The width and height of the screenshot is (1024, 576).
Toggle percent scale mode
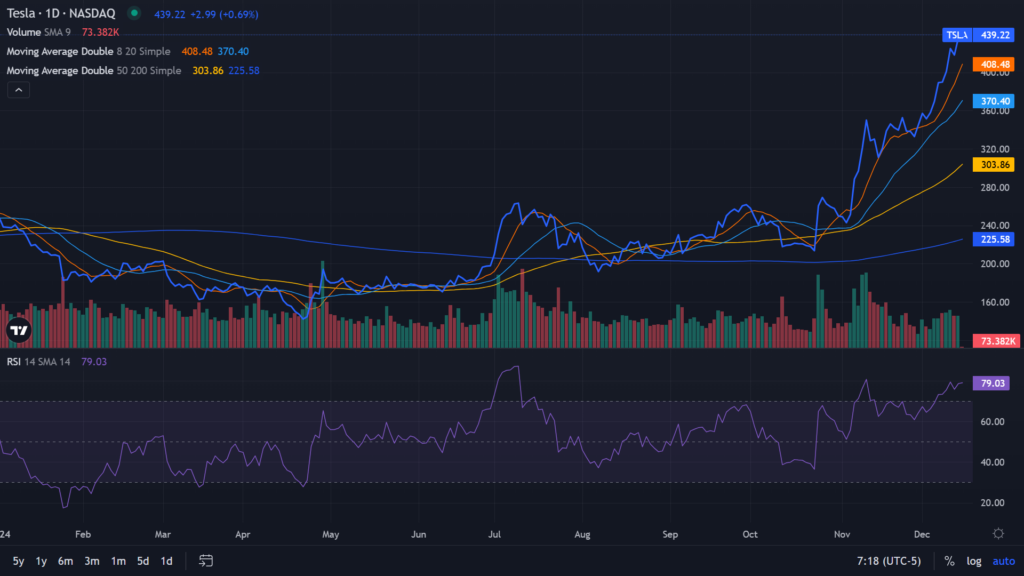coord(949,561)
